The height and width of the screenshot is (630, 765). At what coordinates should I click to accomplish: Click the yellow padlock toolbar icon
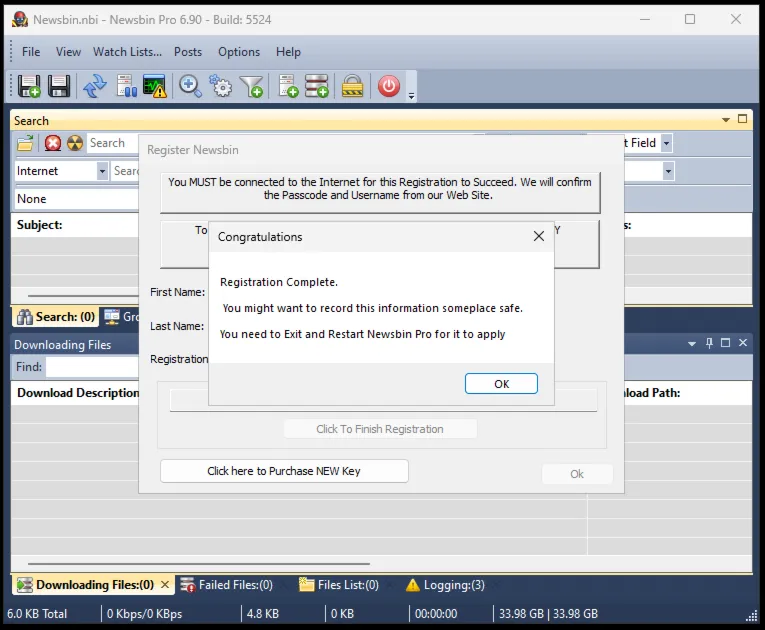(x=352, y=86)
